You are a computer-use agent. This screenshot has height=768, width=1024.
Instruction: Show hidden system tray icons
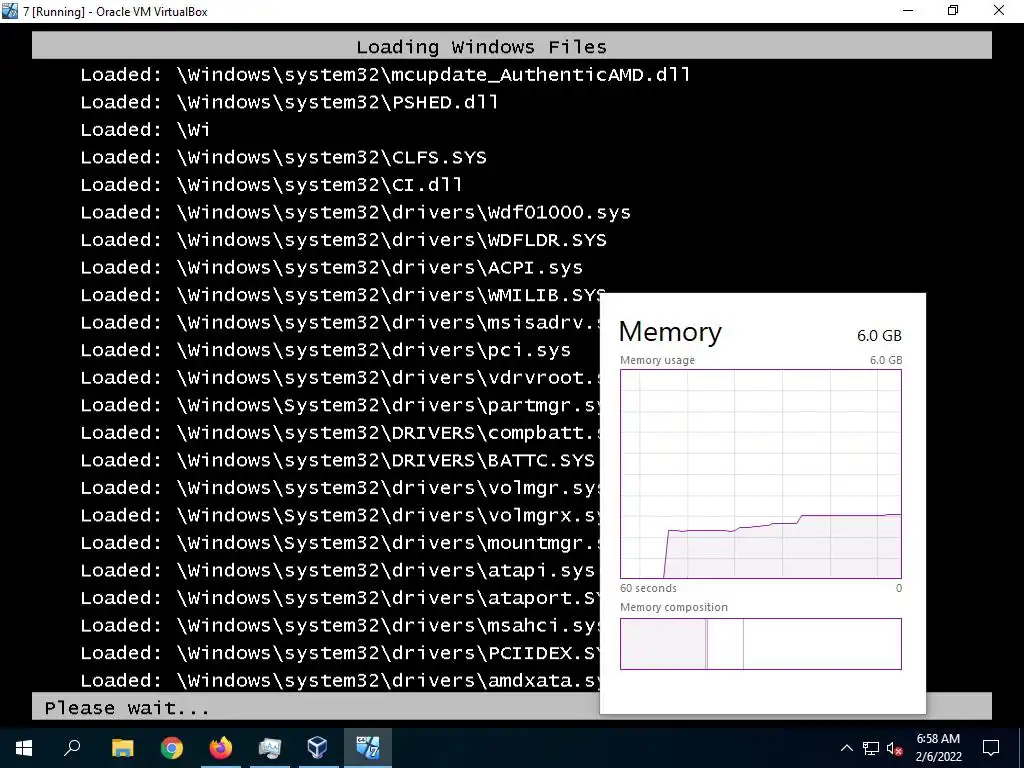[846, 748]
